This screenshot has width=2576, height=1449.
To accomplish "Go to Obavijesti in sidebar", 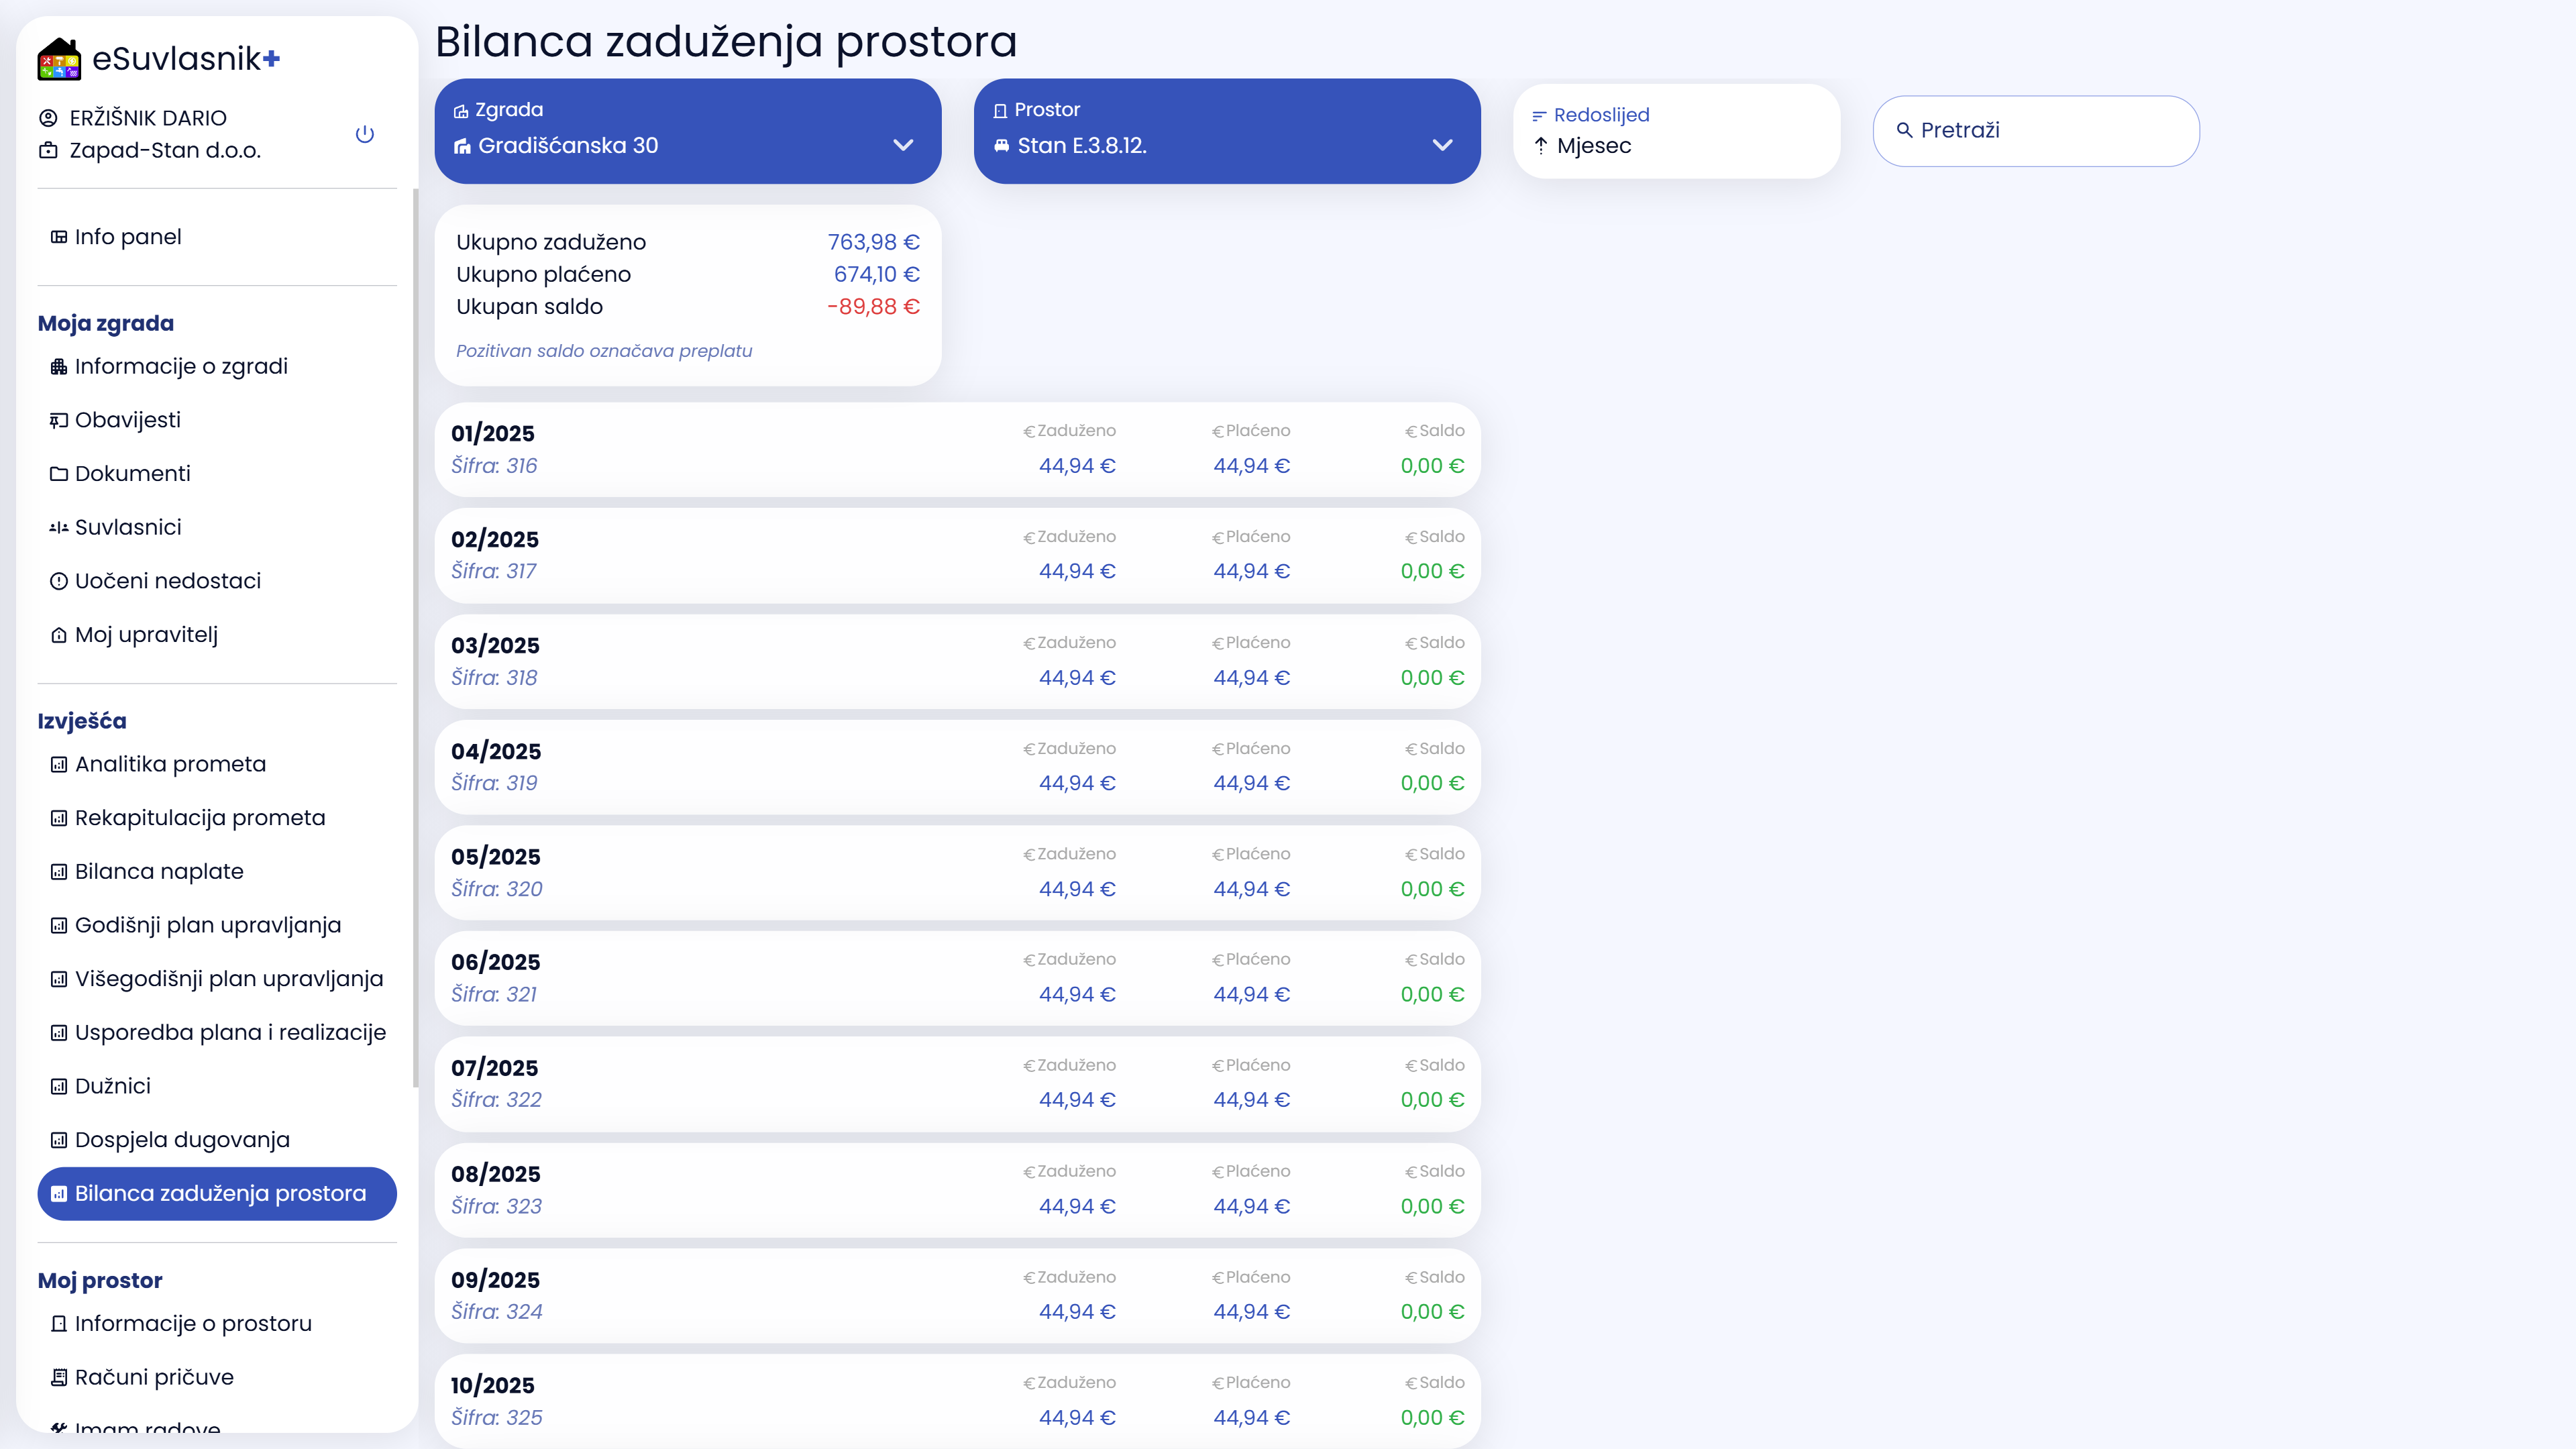I will pyautogui.click(x=217, y=420).
